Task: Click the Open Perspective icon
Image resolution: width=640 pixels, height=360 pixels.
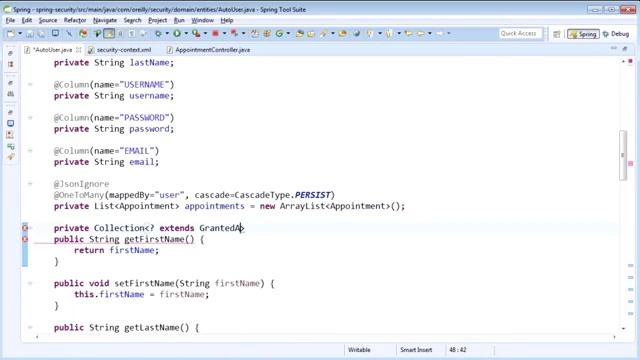Action: click(x=557, y=34)
